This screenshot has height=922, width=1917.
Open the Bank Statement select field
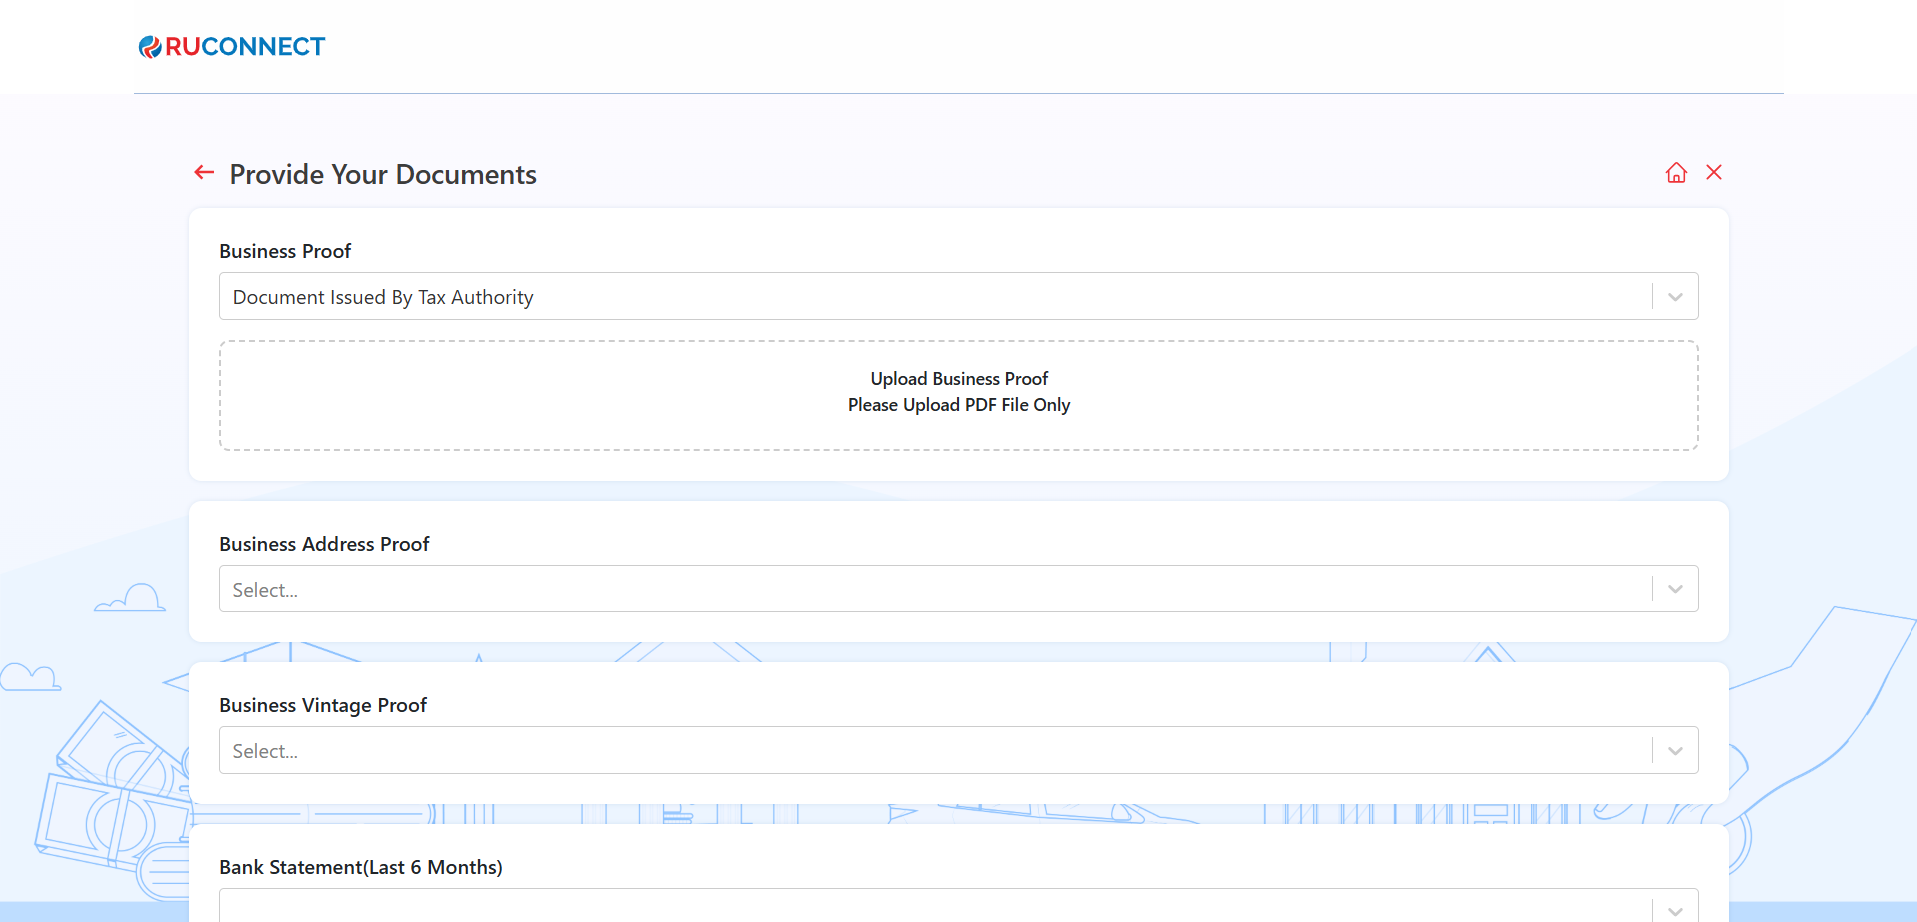pos(930,908)
